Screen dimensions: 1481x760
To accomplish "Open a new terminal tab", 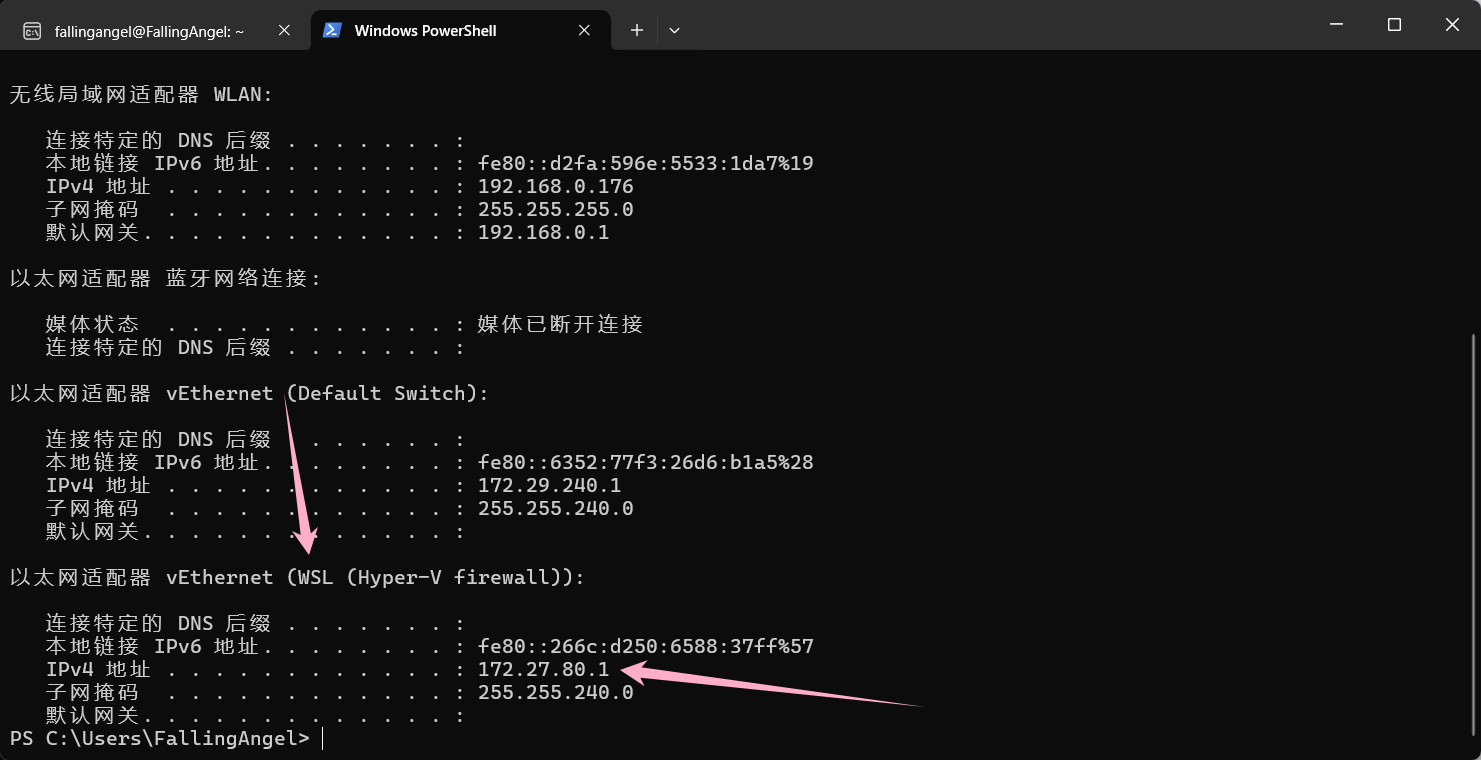I will point(636,31).
